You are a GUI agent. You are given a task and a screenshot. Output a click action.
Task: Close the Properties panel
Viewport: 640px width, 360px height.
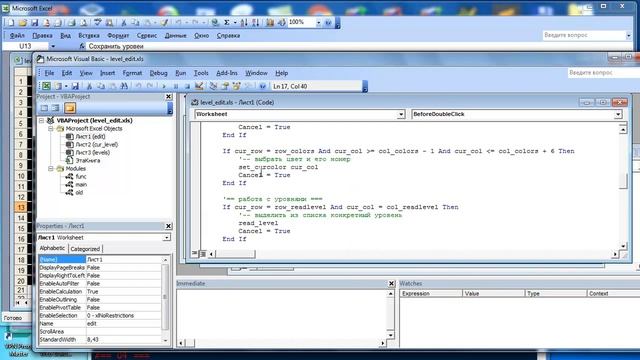(169, 226)
